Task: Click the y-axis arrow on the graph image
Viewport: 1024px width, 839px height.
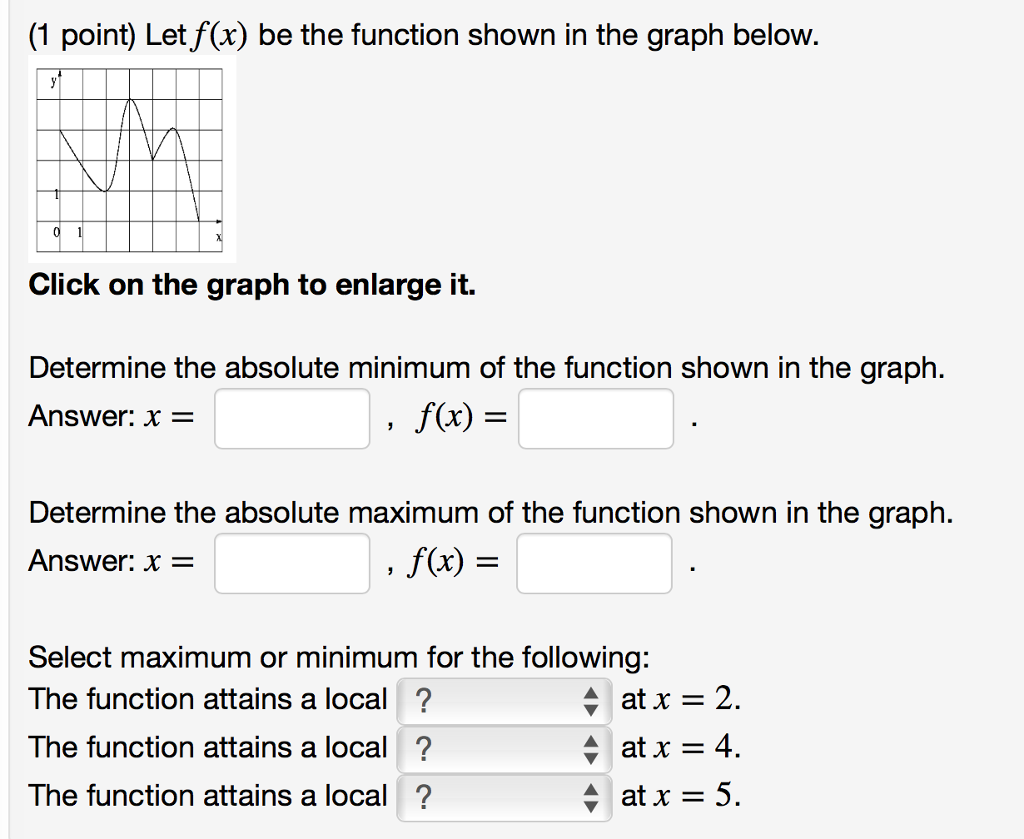Action: click(61, 72)
